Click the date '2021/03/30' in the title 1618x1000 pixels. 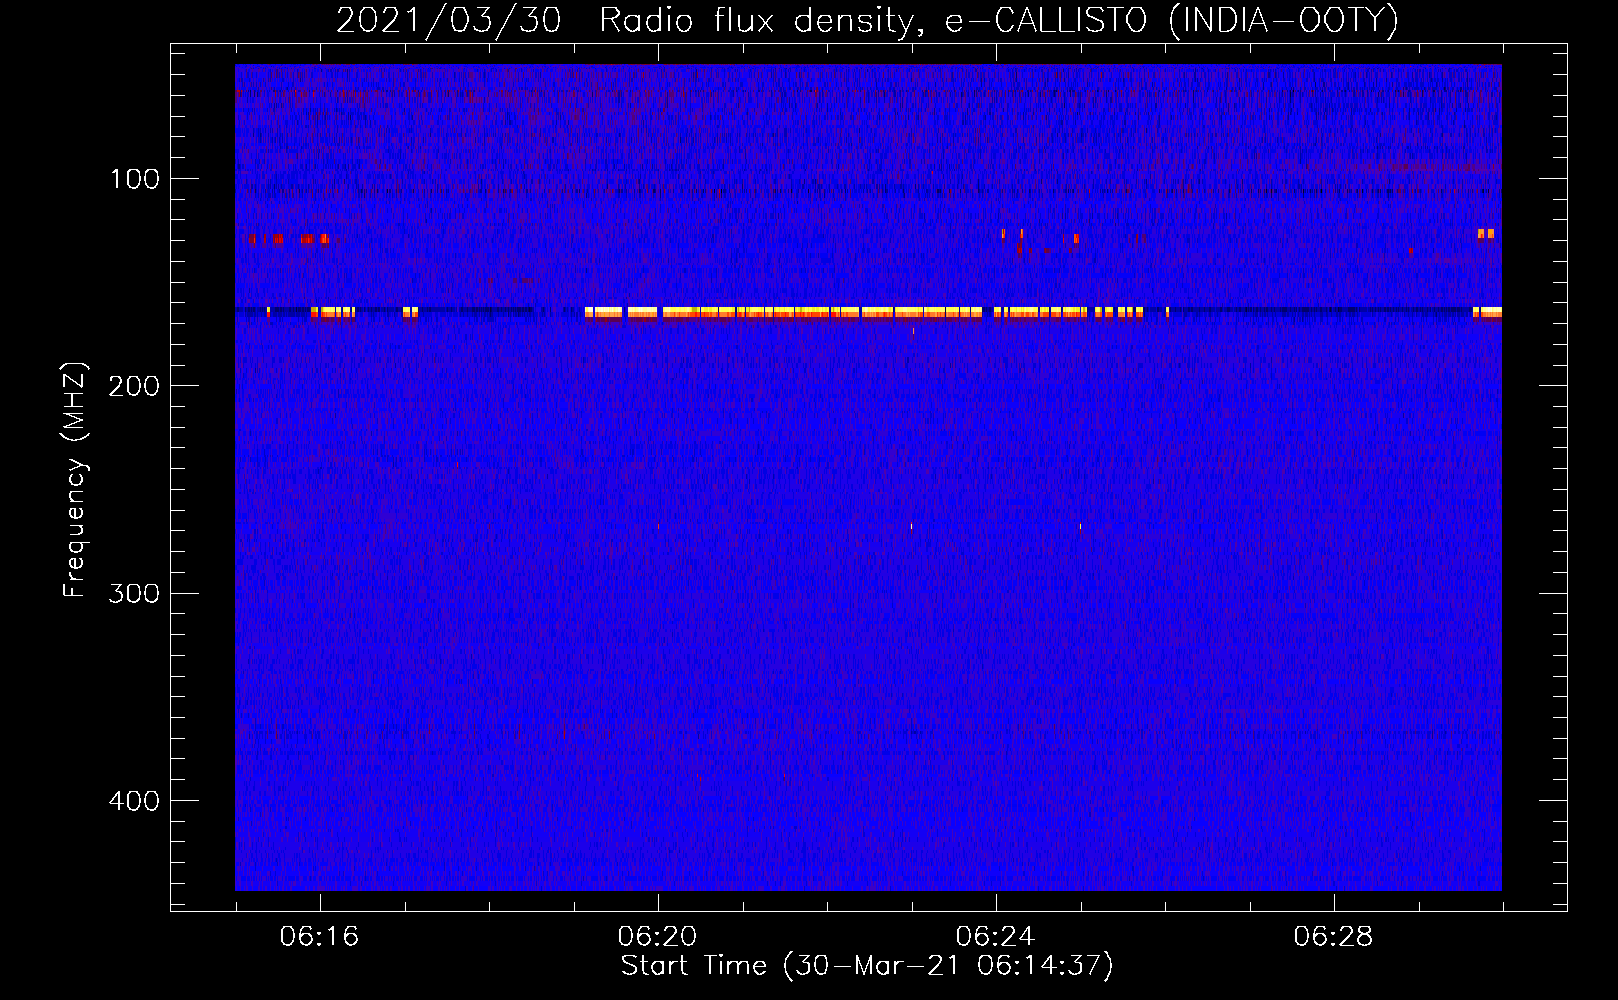(449, 21)
